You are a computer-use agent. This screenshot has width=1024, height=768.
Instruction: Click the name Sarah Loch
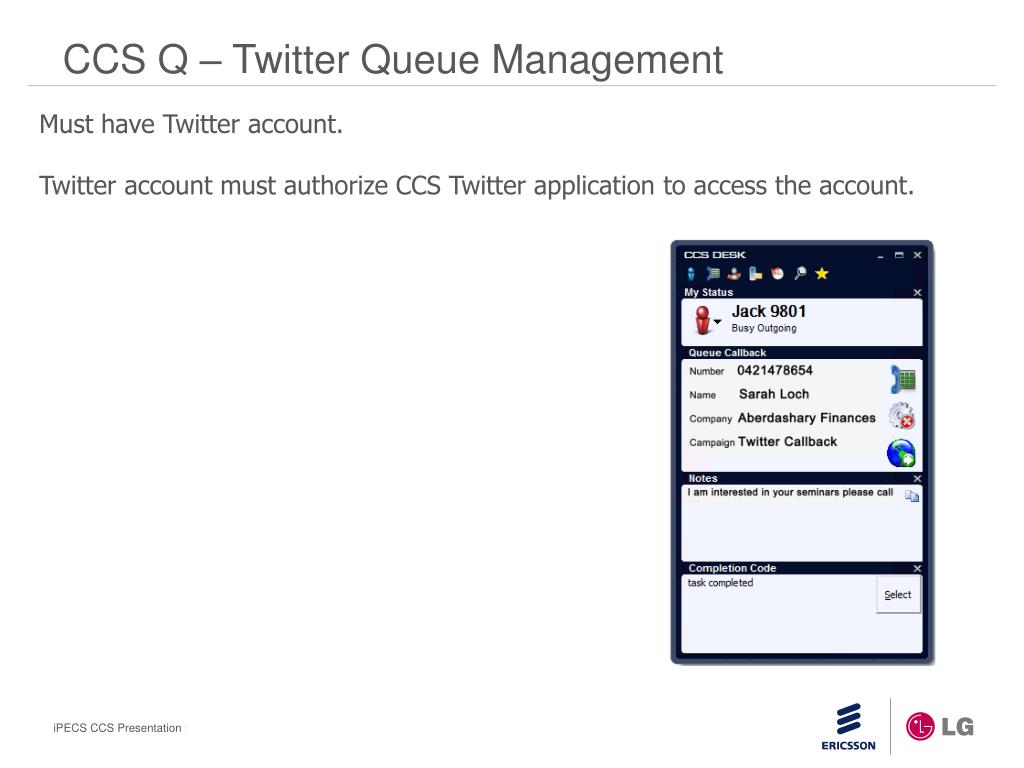click(x=774, y=394)
